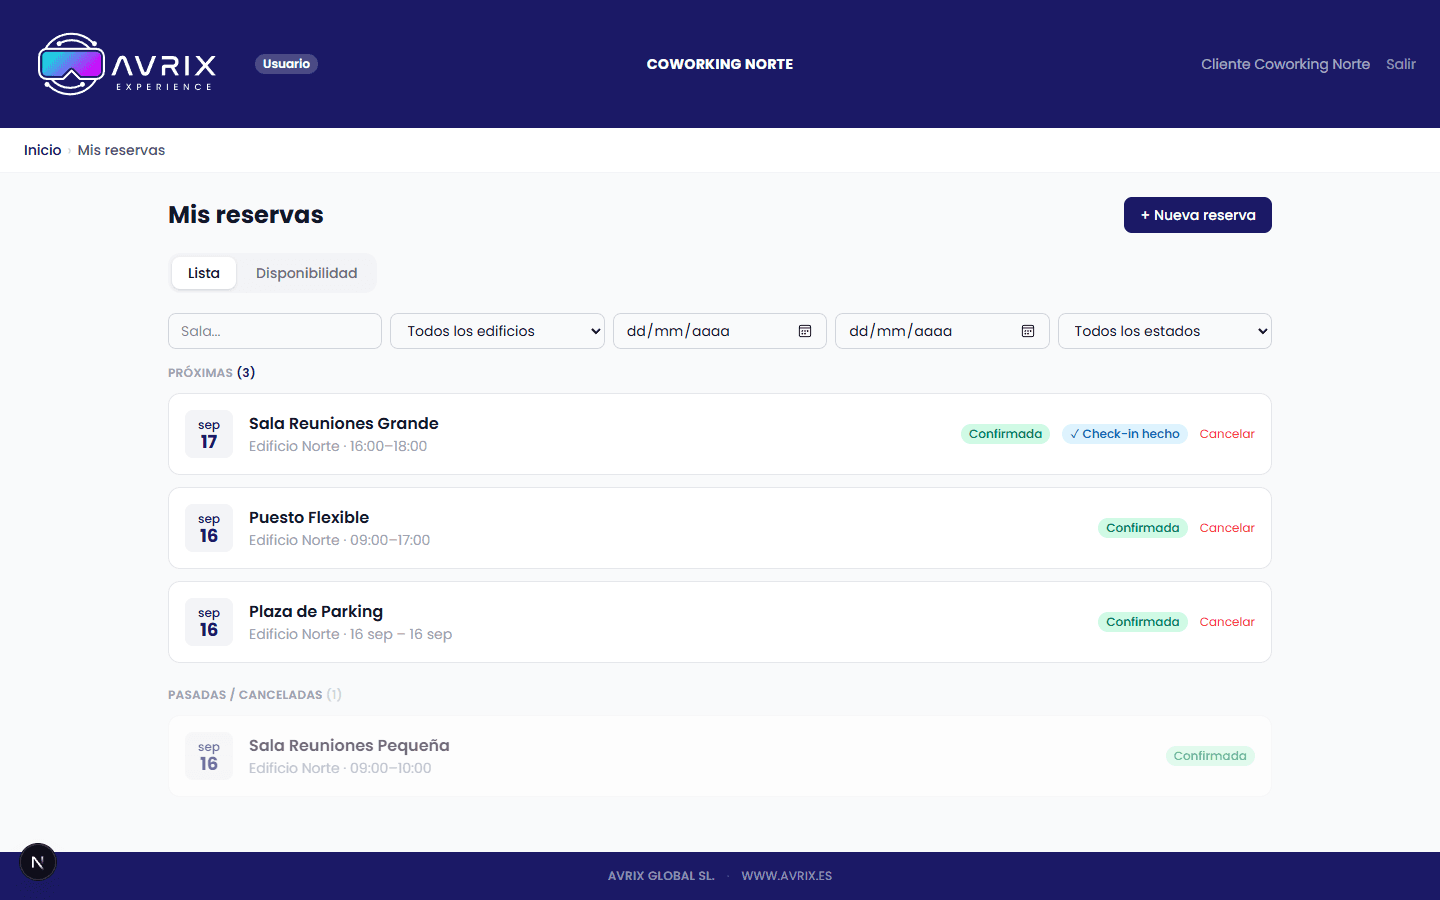1440x900 pixels.
Task: Open the WWW.AVRIX.ES footer link
Action: 787,876
